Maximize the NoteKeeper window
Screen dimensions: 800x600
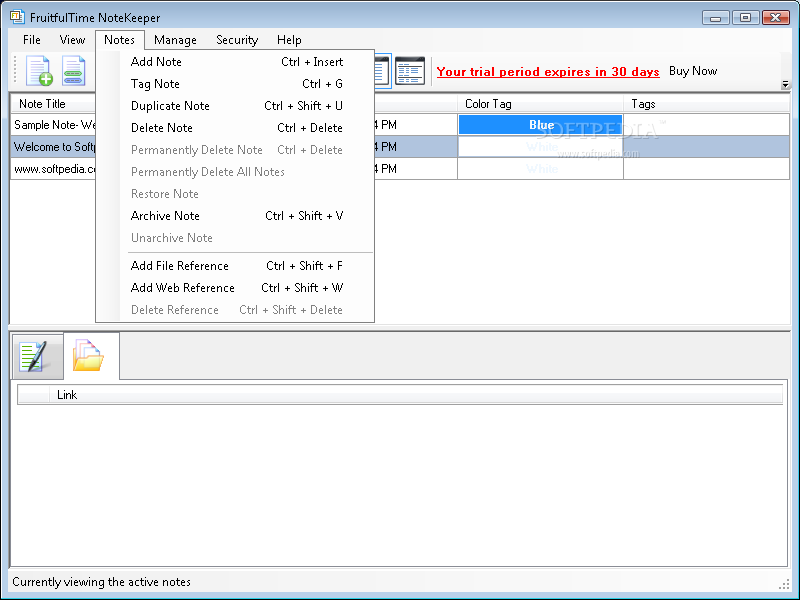745,18
